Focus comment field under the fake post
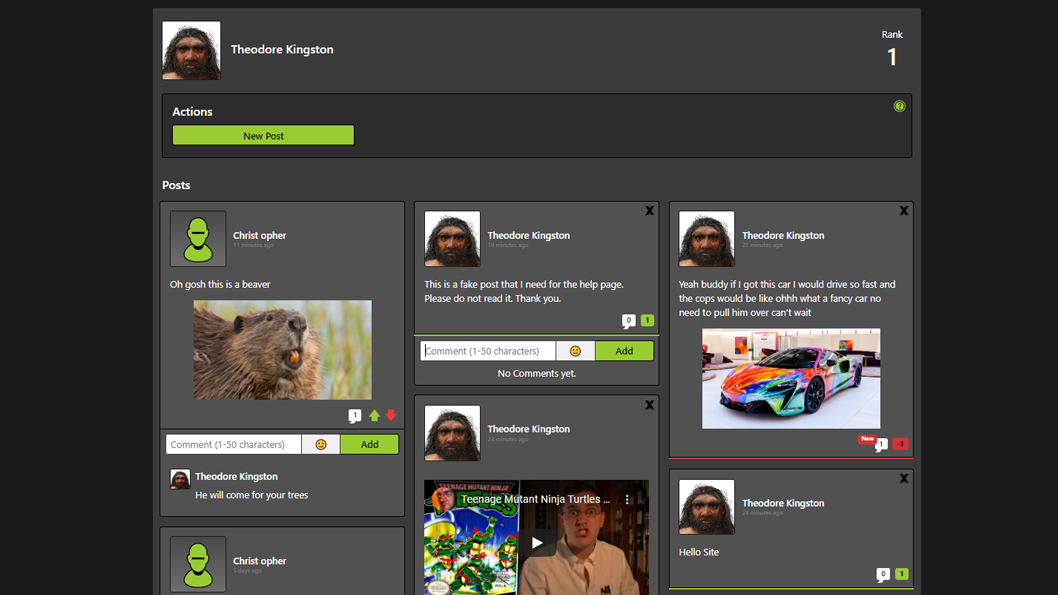The image size is (1058, 595). [488, 351]
